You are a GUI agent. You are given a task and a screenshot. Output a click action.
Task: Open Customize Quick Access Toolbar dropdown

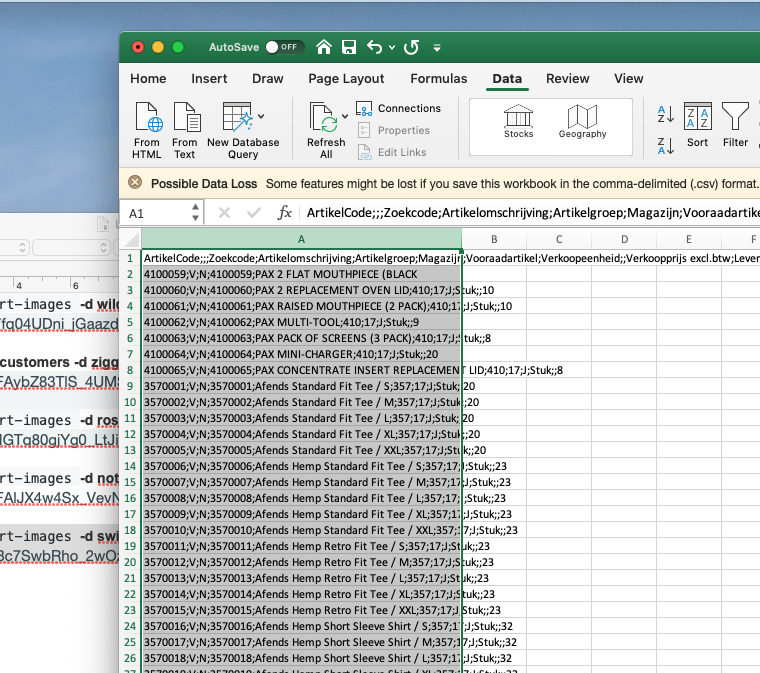pyautogui.click(x=437, y=47)
